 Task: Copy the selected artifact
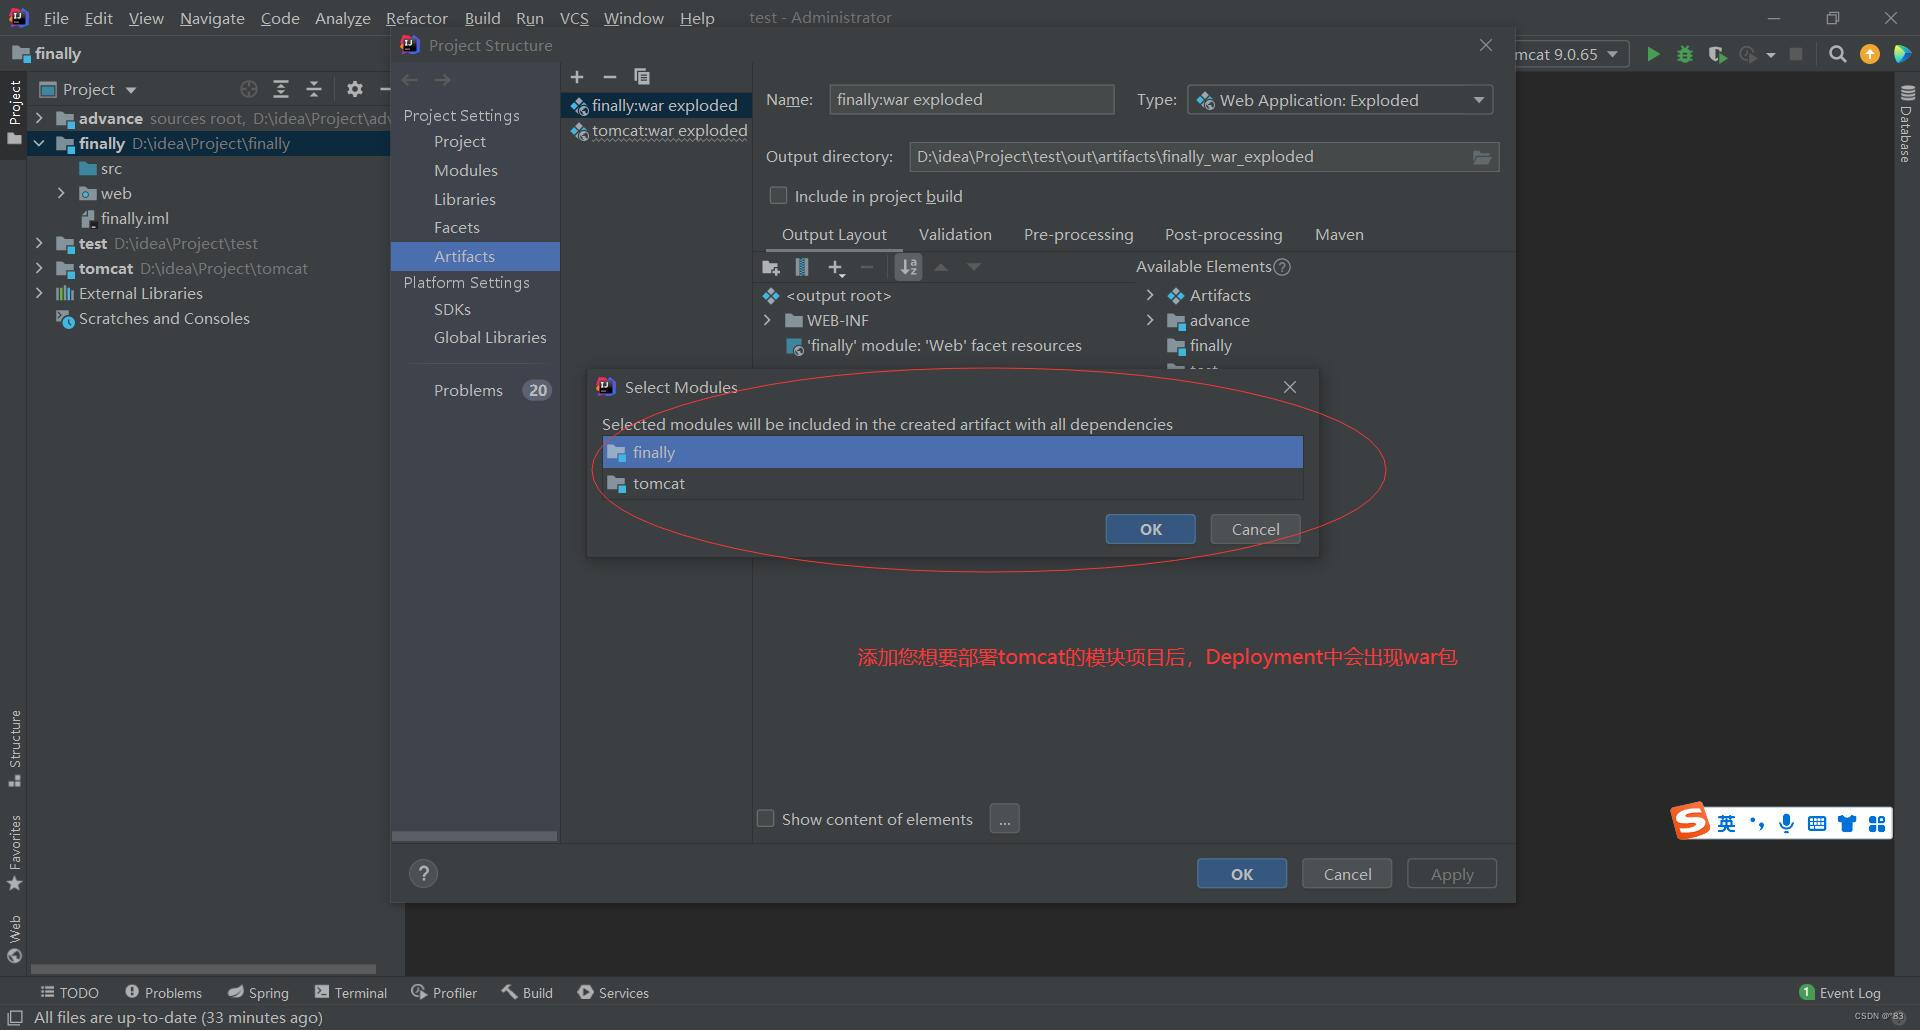(642, 77)
